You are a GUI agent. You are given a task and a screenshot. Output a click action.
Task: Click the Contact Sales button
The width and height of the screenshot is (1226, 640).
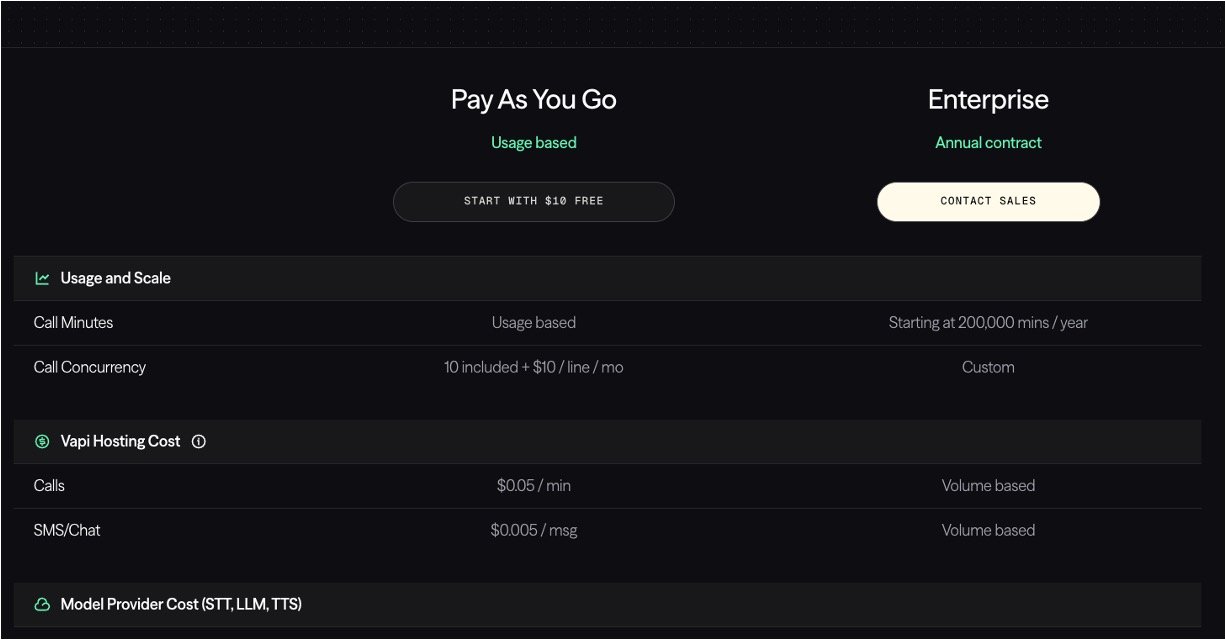tap(988, 201)
